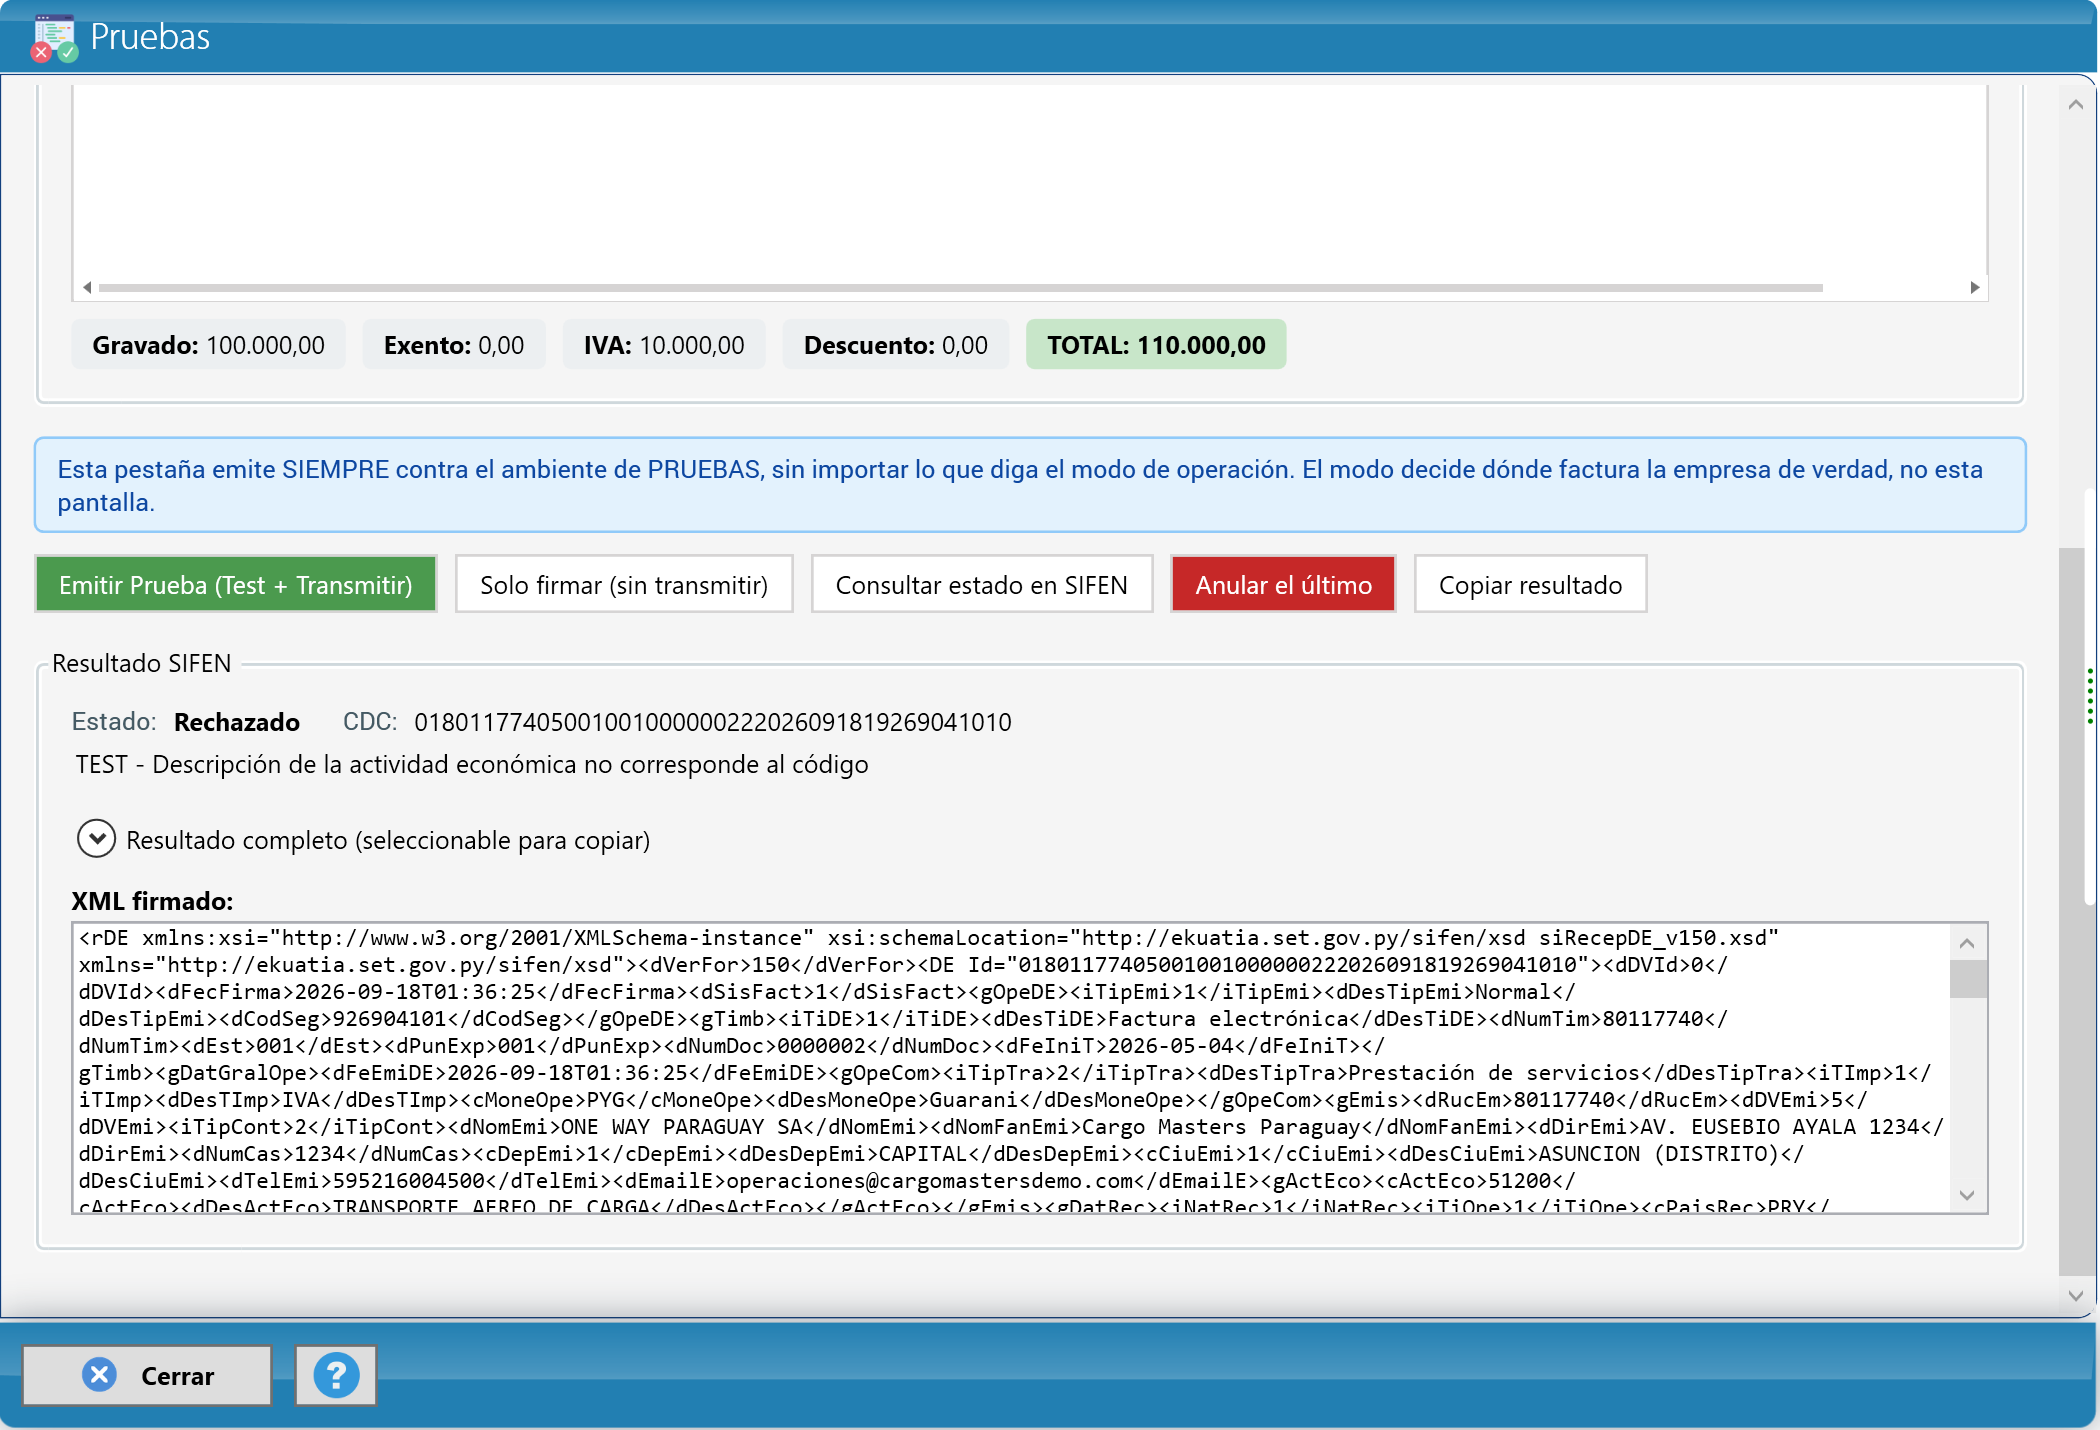Click the Exento: 0,00 badge
Image resolution: width=2100 pixels, height=1430 pixels.
tap(454, 345)
